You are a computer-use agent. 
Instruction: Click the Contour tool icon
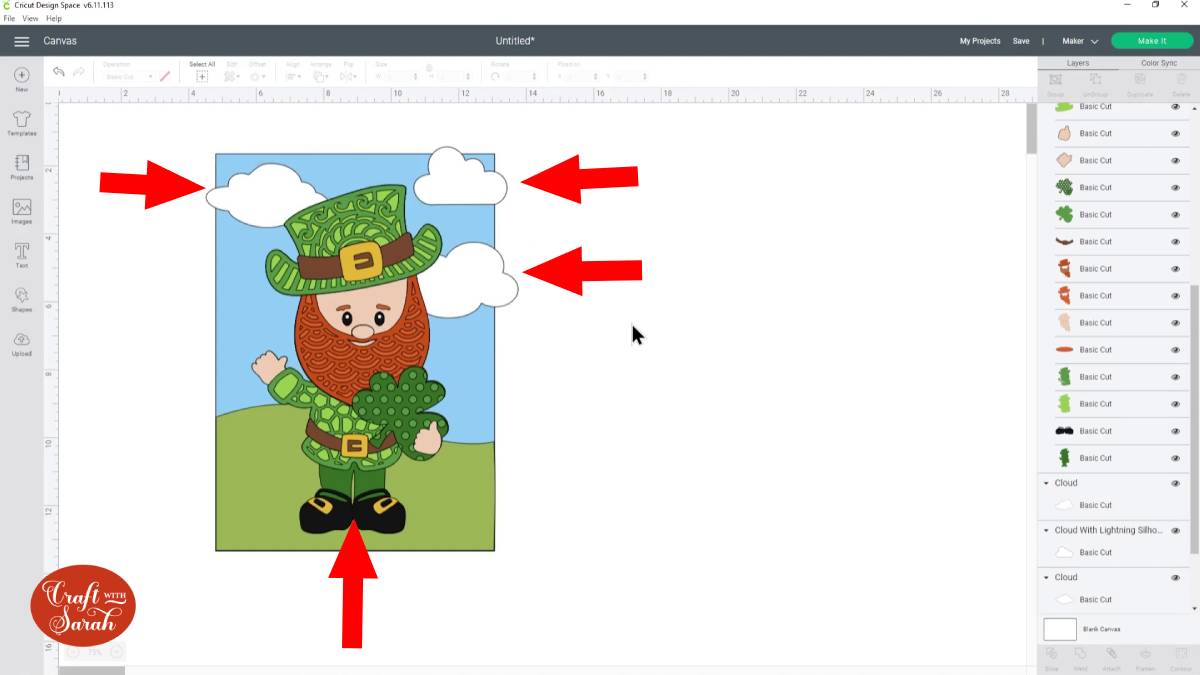pyautogui.click(x=1179, y=654)
